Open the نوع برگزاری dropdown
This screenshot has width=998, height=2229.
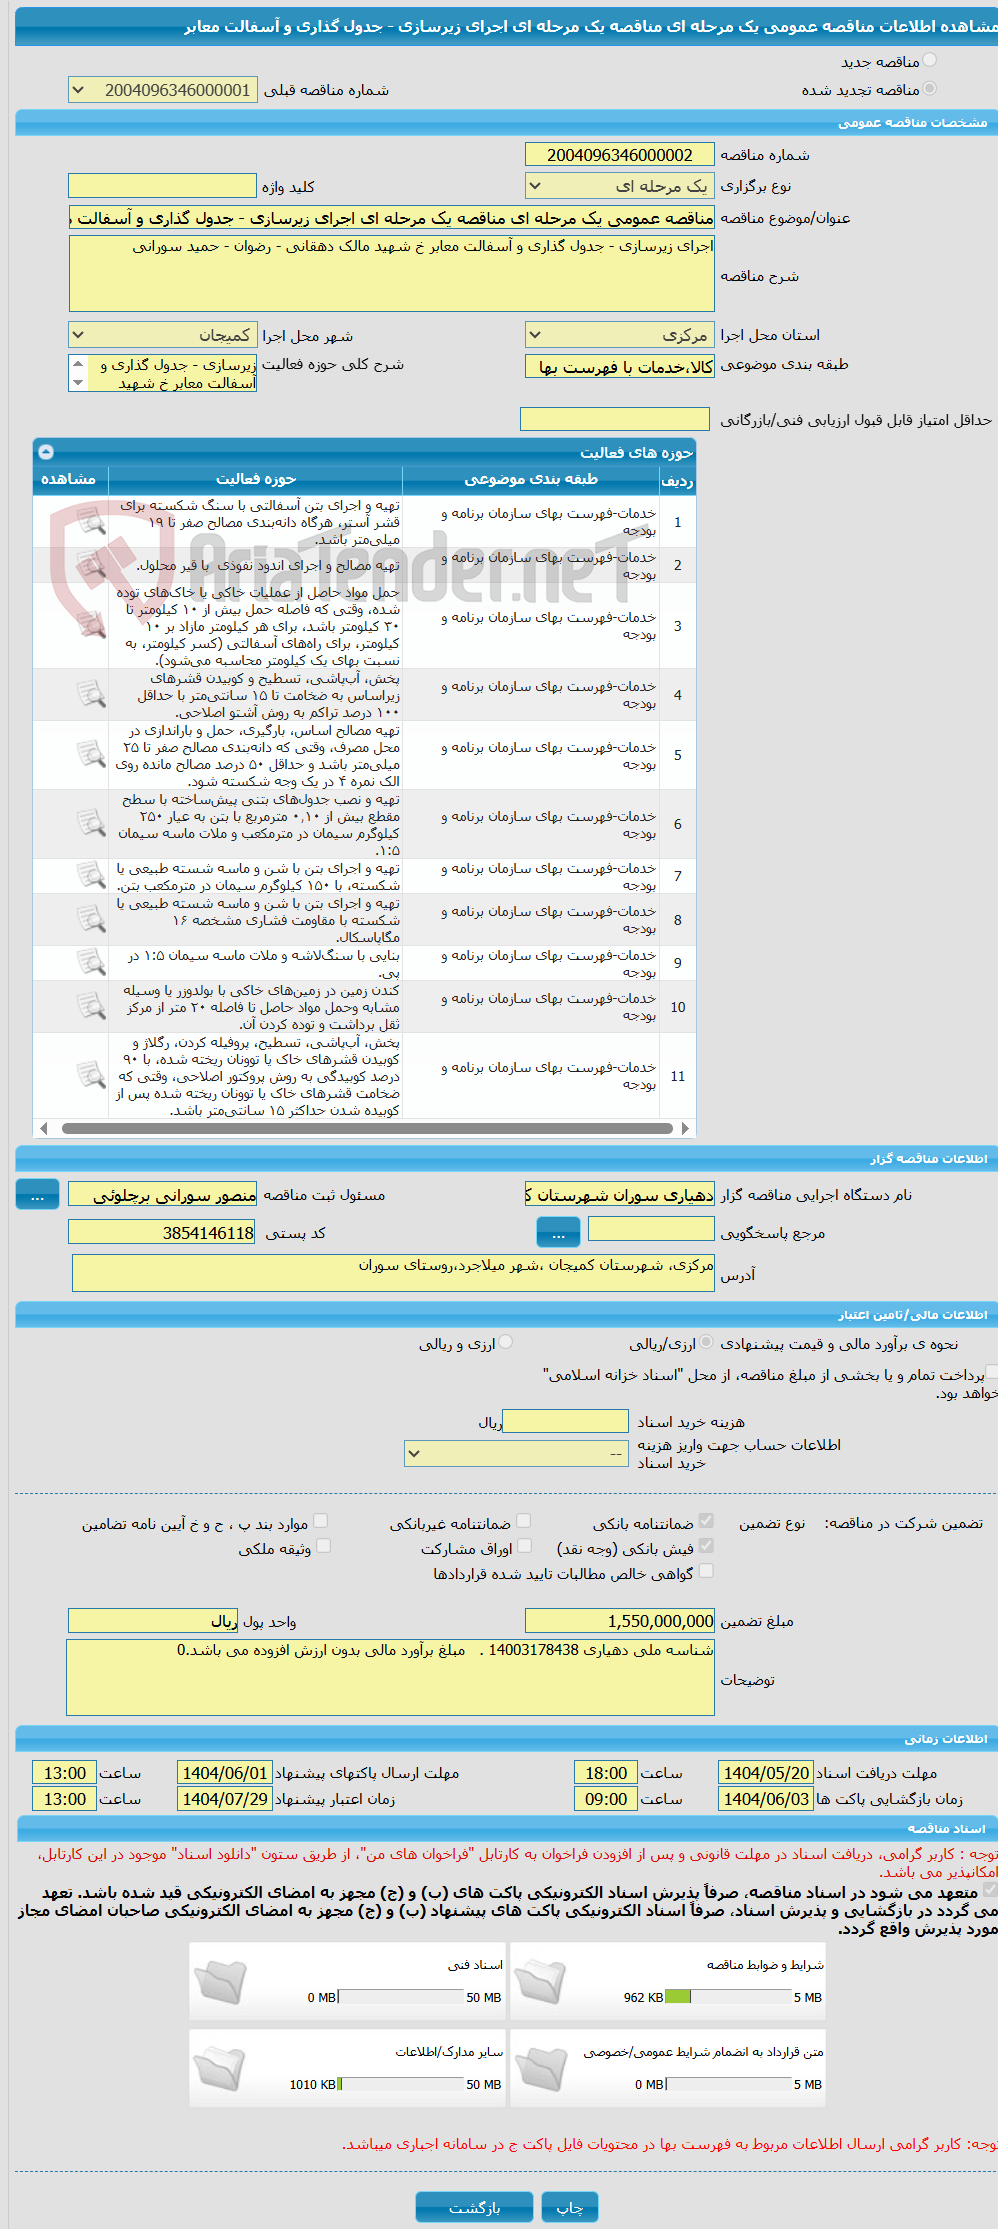coord(620,186)
